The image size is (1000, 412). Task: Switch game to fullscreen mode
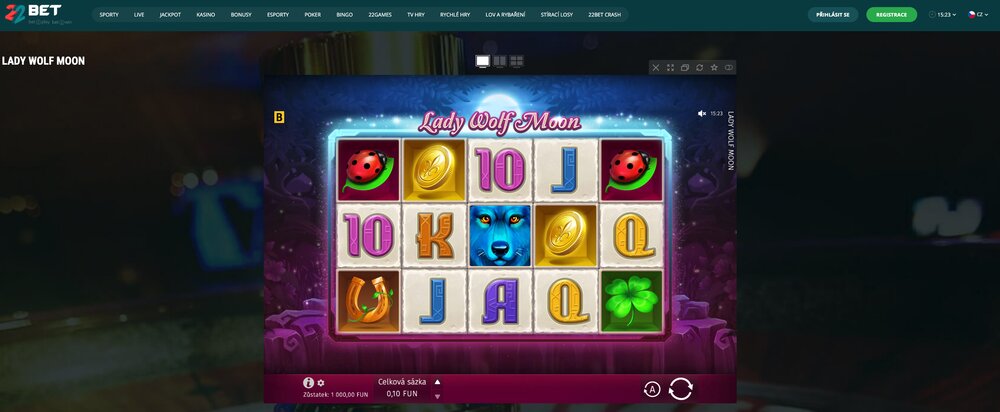670,68
